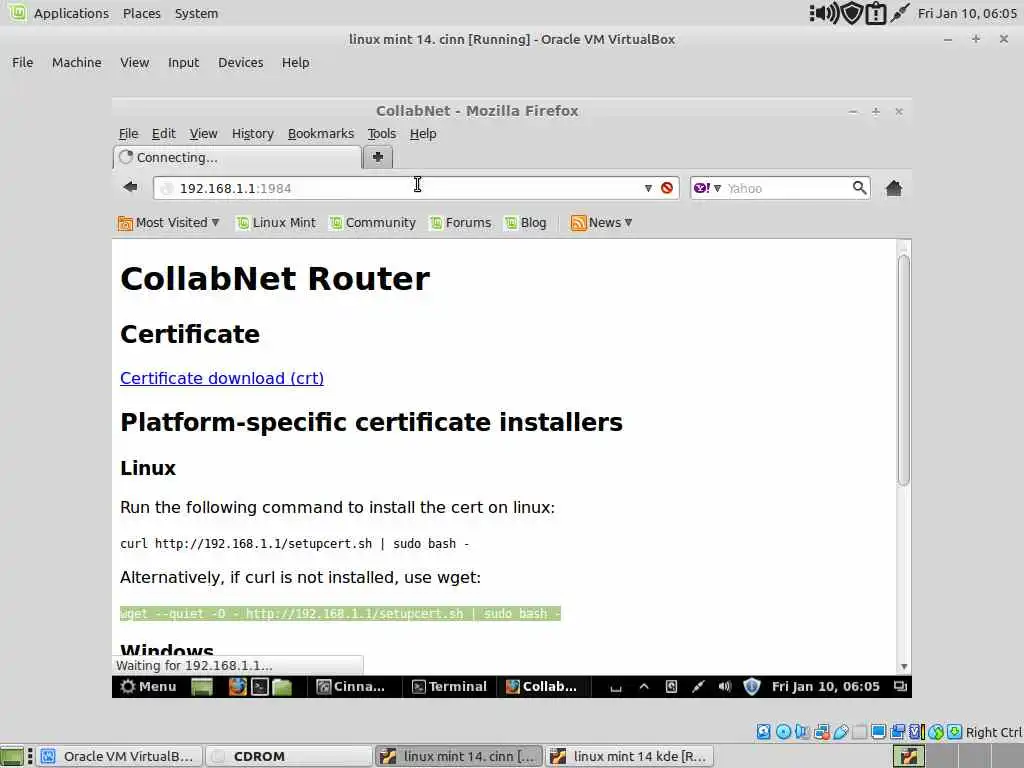Click highlighted wget command text
1024x768 pixels.
[x=340, y=613]
